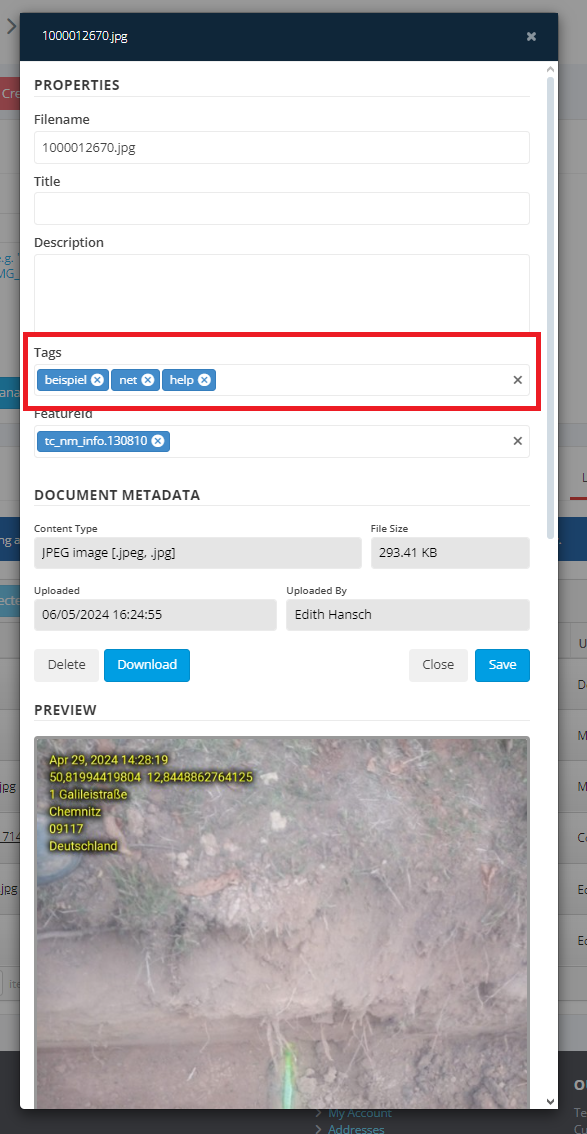Remove the tc_nm_info.130810 feature chip
Viewport: 587px width, 1134px height.
(158, 441)
